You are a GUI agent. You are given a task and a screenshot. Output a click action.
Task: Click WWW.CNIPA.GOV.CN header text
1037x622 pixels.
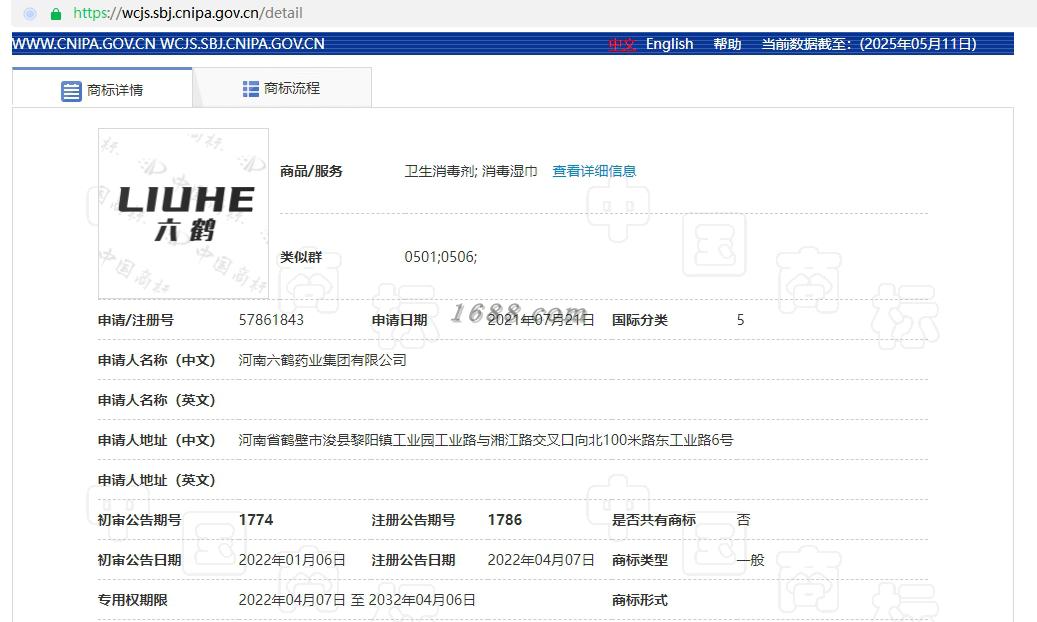click(x=84, y=44)
